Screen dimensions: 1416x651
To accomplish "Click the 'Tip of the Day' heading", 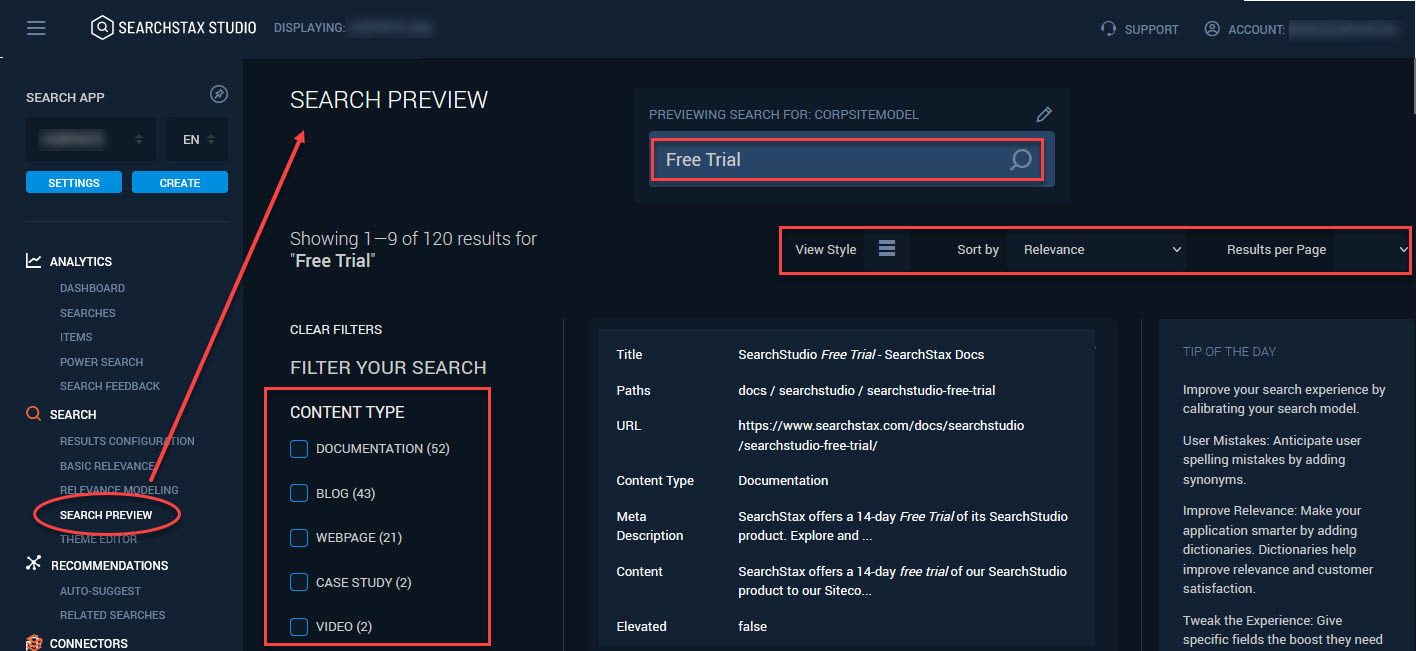I will 1229,352.
